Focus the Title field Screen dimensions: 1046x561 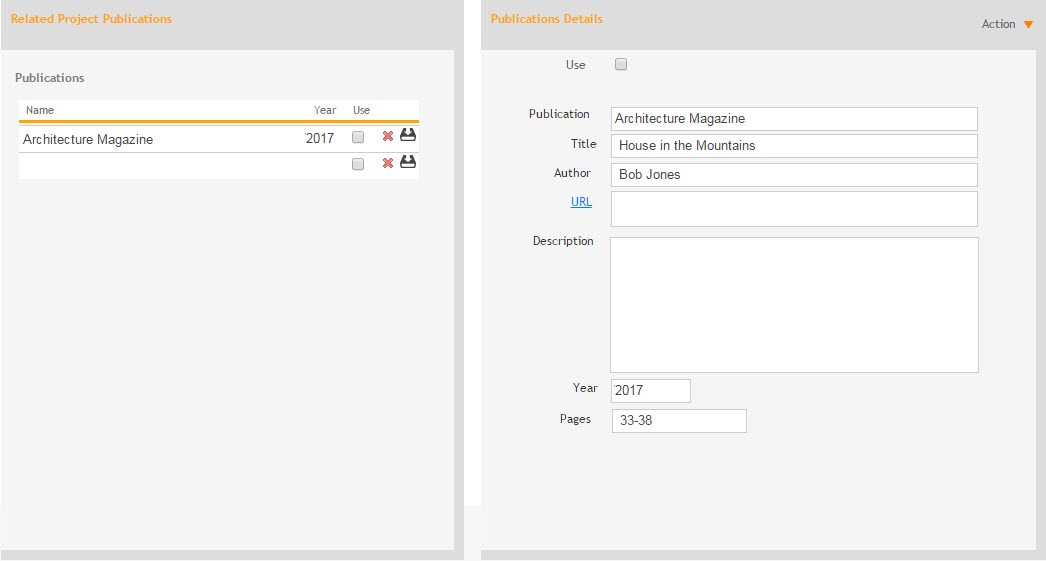coord(793,146)
